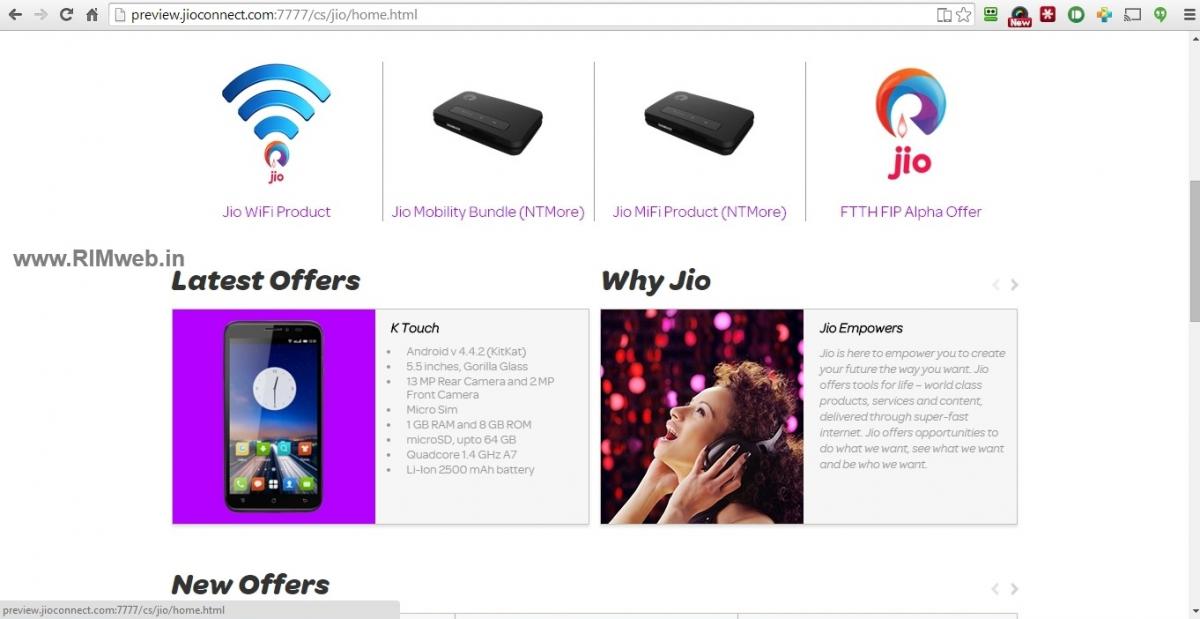
Task: Open Jio Mobility Bundle (NTMore) link
Action: click(x=488, y=212)
